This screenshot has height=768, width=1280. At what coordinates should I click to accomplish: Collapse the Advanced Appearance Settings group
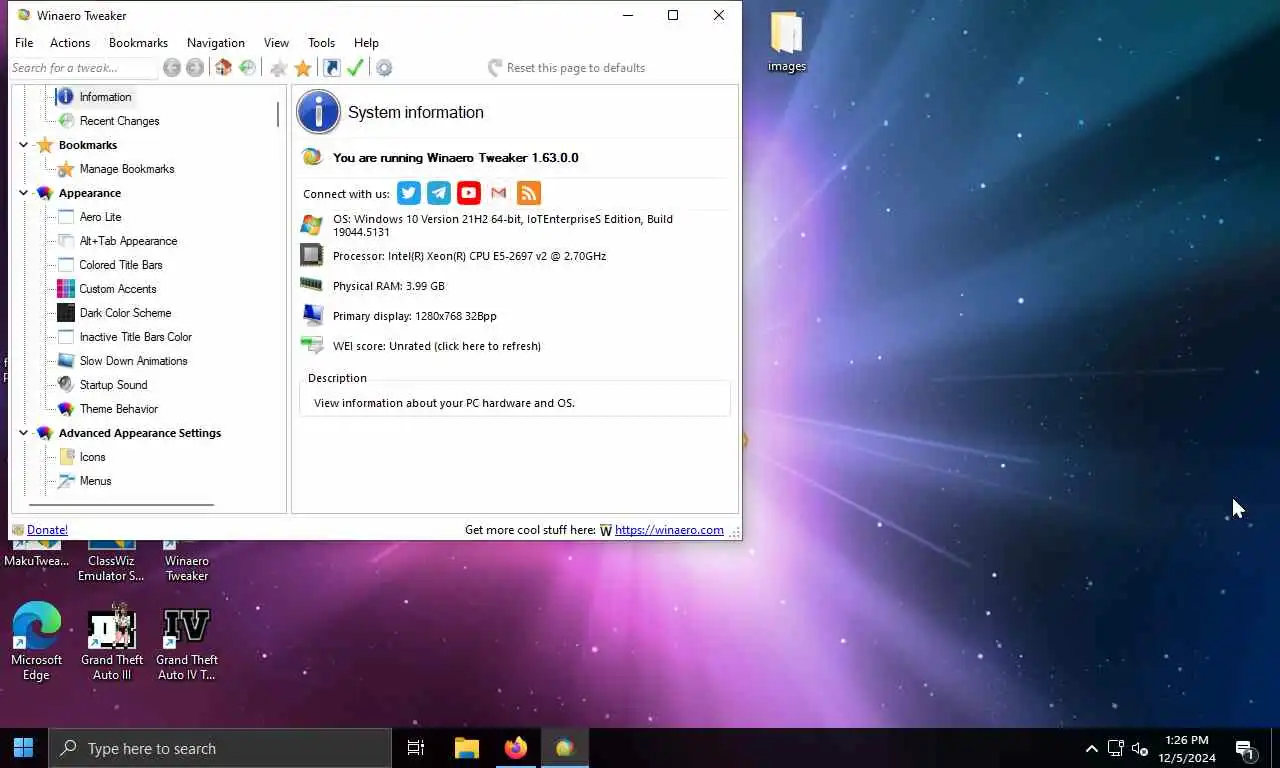[23, 433]
